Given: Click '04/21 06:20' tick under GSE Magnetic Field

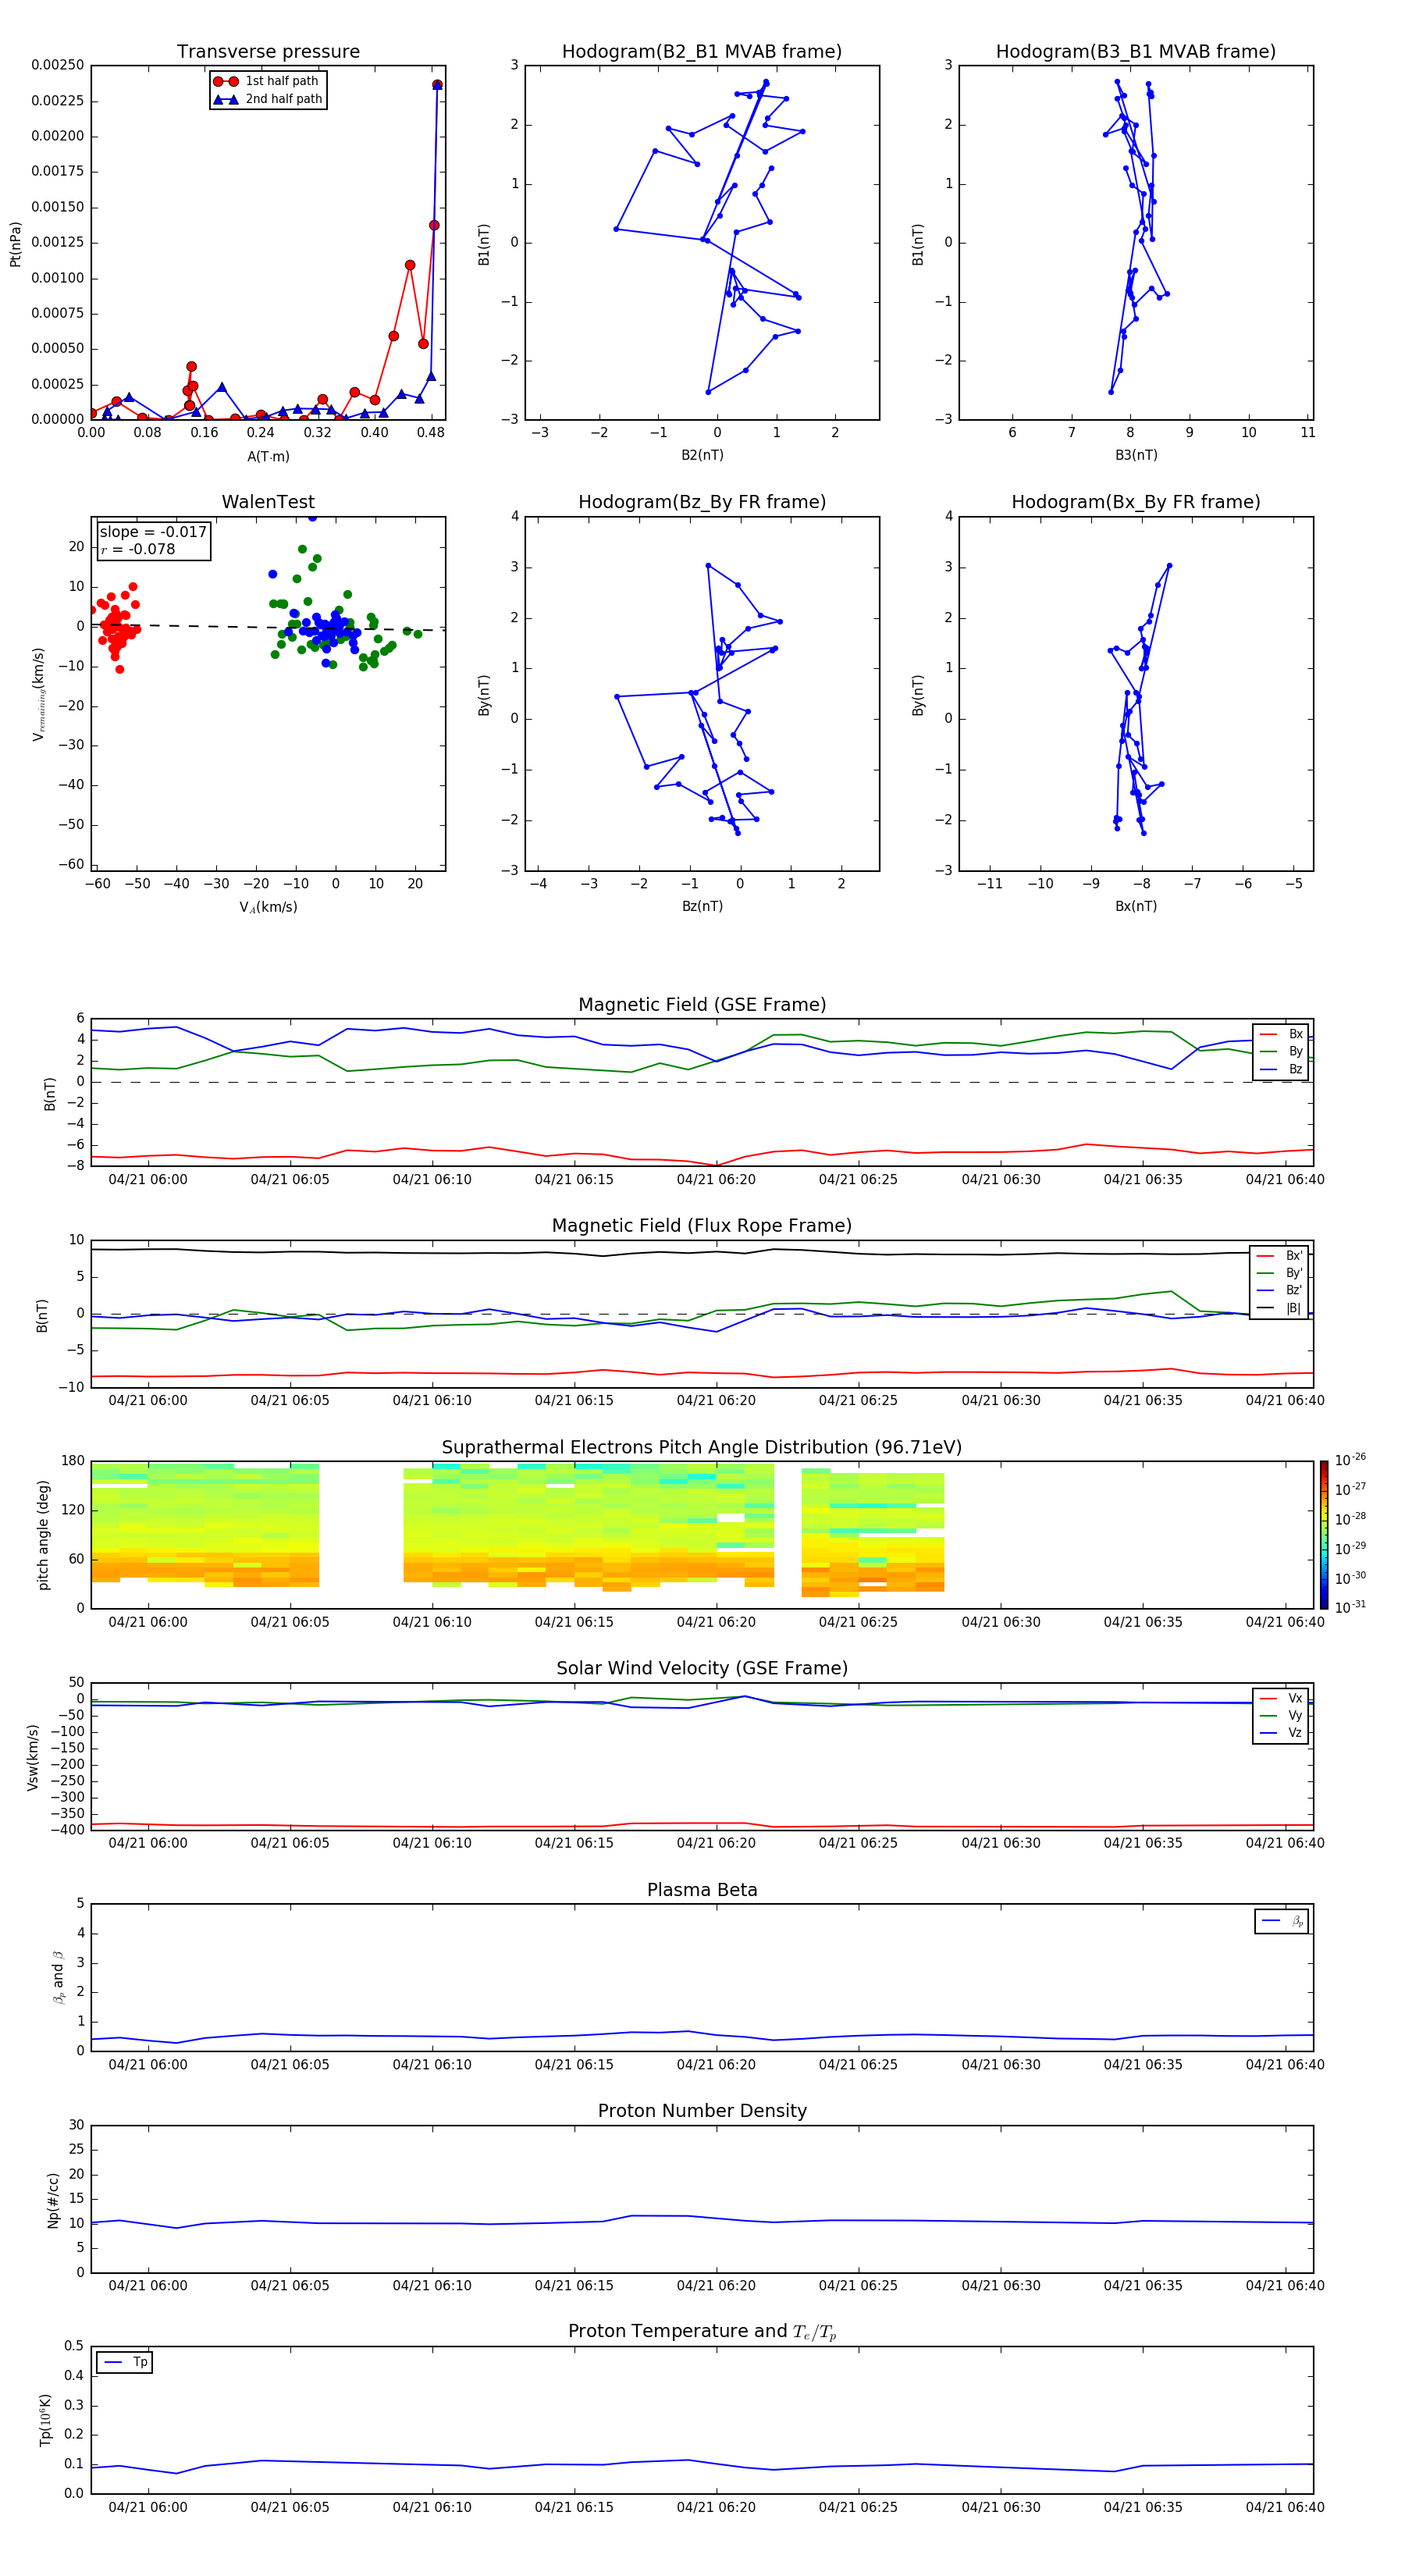Looking at the screenshot, I should pos(716,1180).
